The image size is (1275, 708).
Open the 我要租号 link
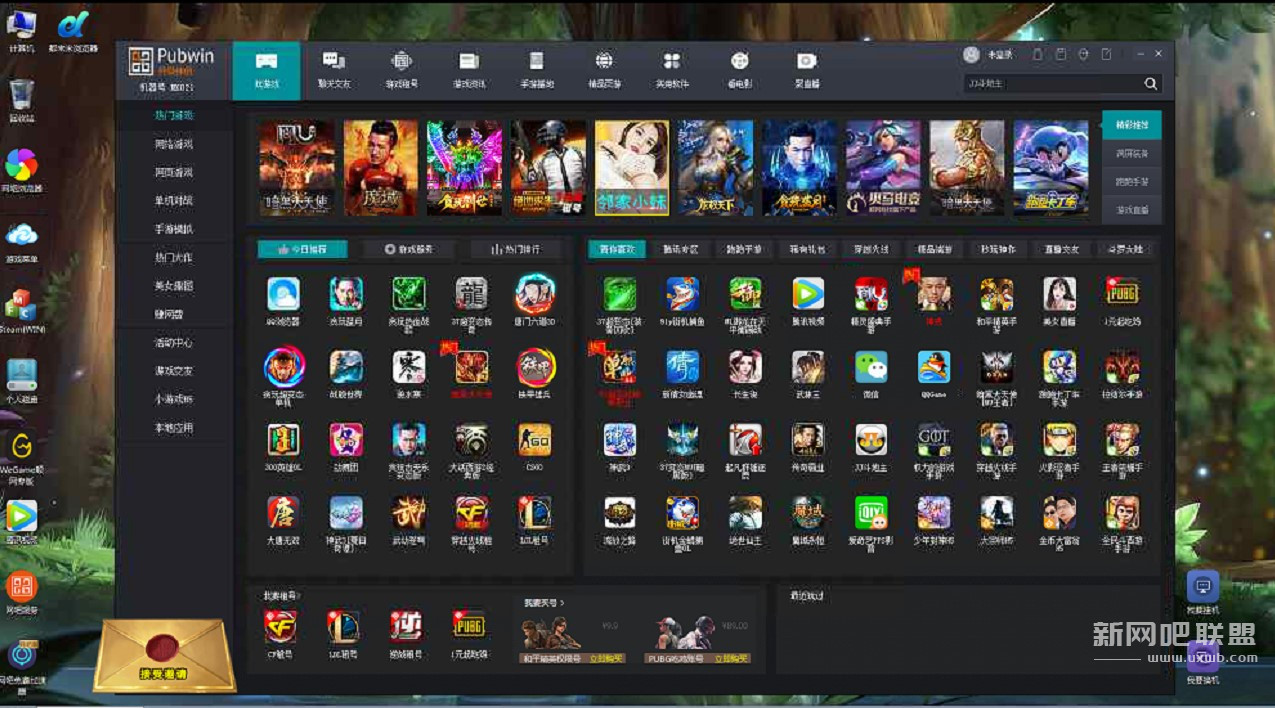(x=282, y=596)
